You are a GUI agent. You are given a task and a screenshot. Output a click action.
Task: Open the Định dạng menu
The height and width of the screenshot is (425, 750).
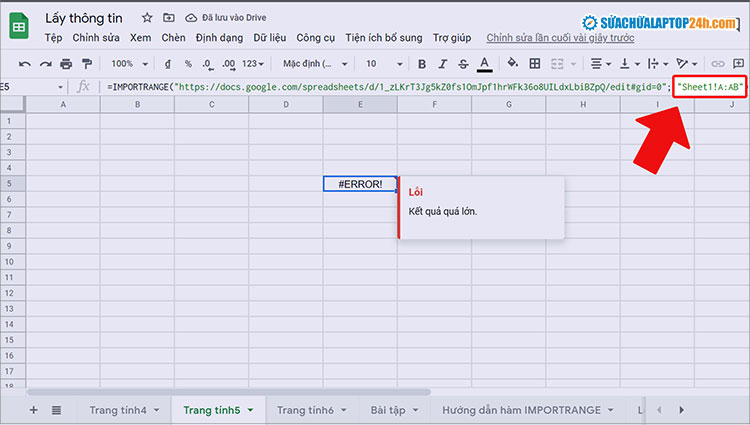pos(219,37)
